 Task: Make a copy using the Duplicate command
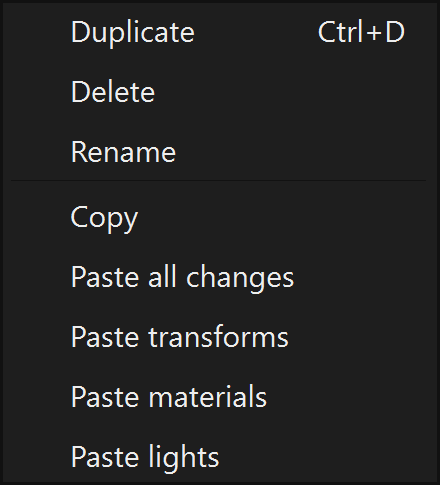coord(220,32)
